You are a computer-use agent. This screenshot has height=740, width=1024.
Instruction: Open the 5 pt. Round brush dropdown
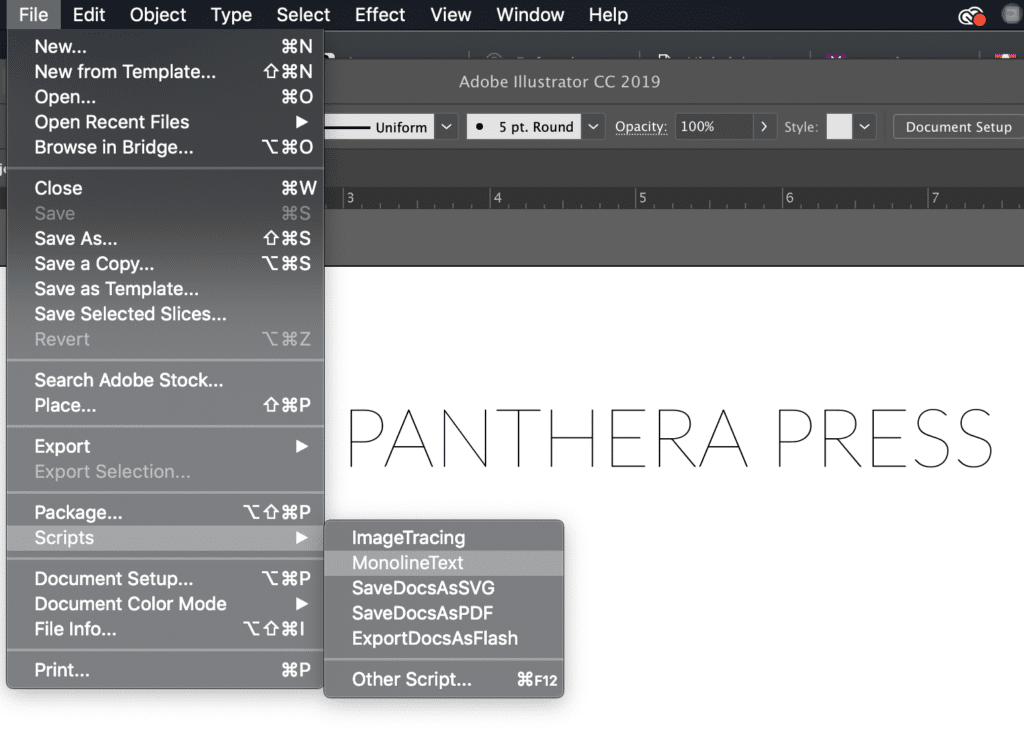coord(592,127)
